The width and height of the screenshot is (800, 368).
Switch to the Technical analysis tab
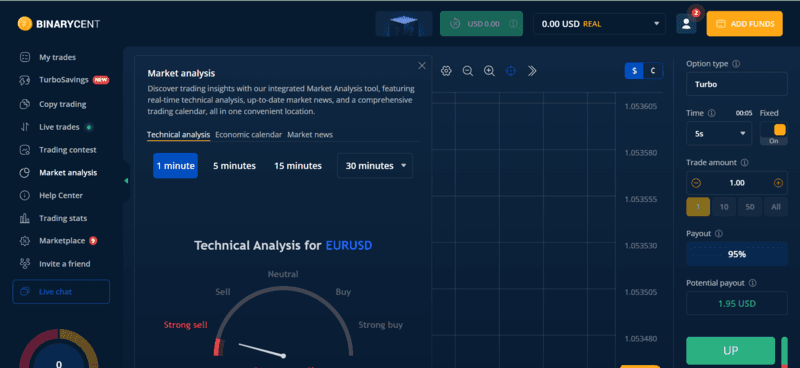[x=179, y=135]
